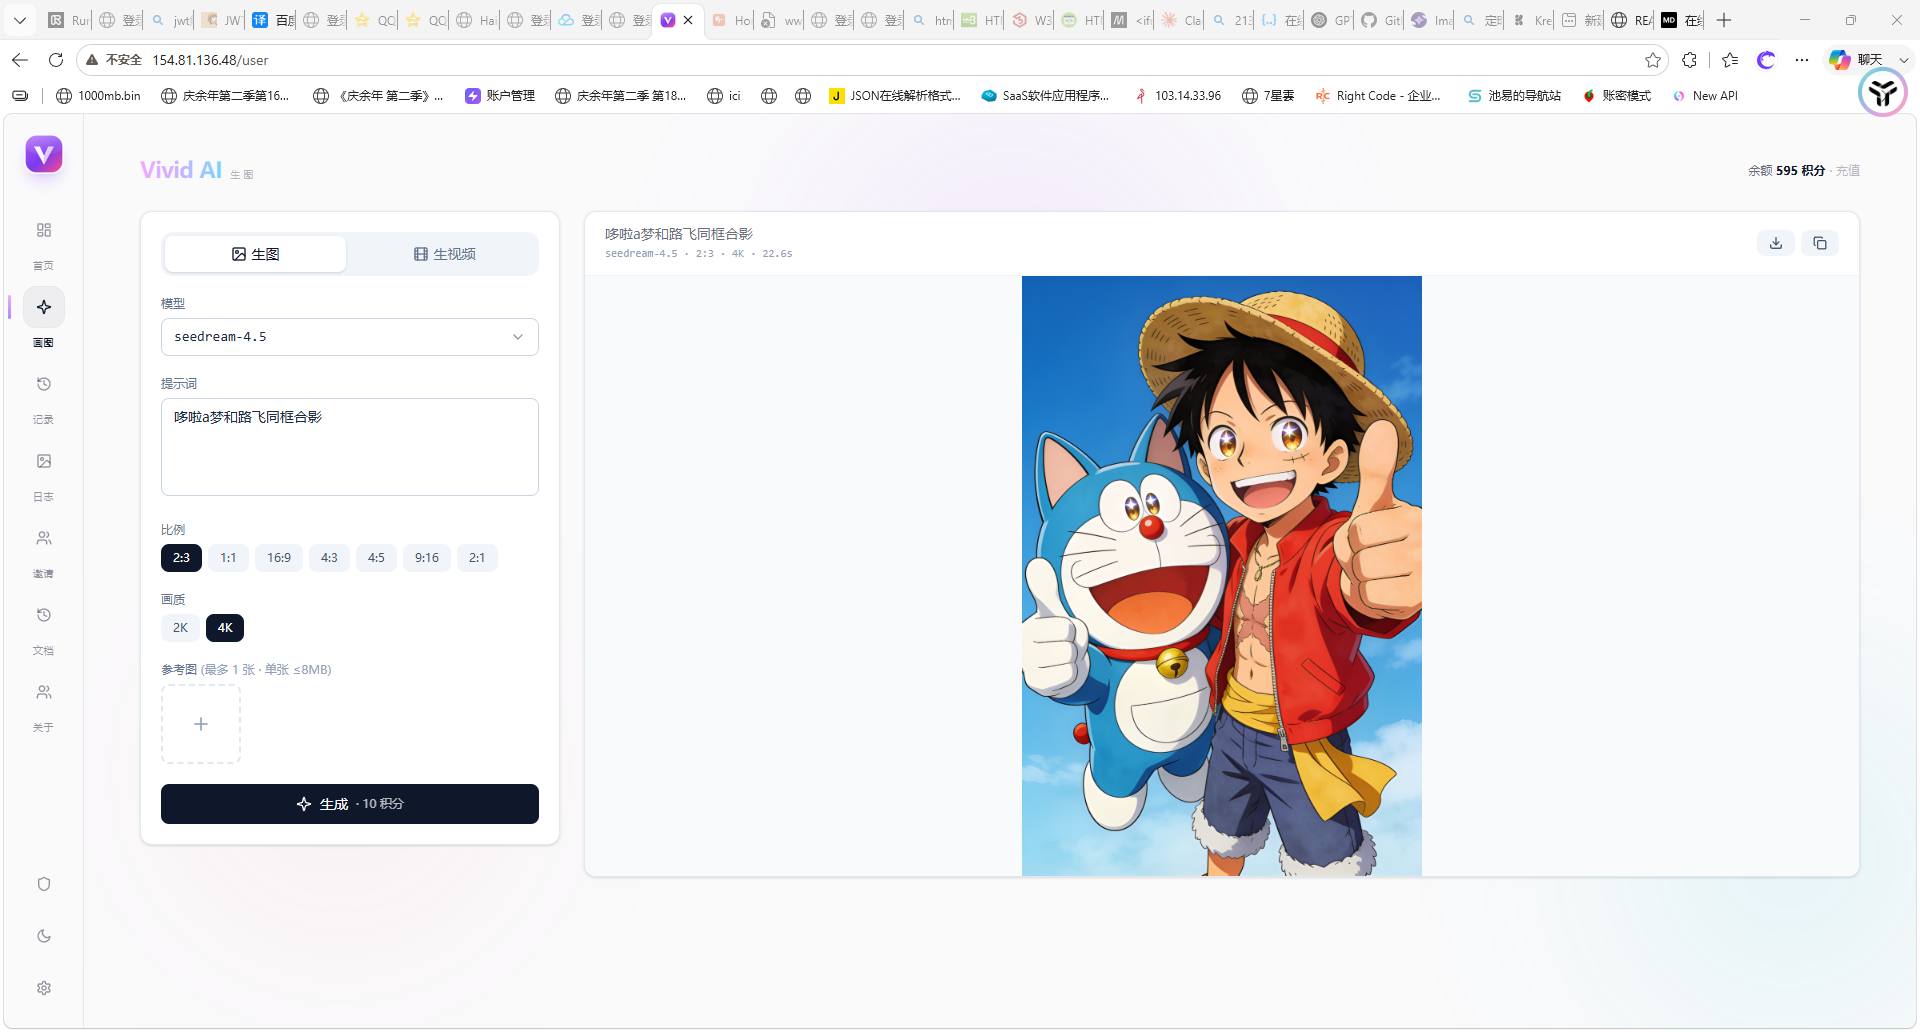
Task: Open the 日志 image sidebar icon
Action: (x=44, y=461)
